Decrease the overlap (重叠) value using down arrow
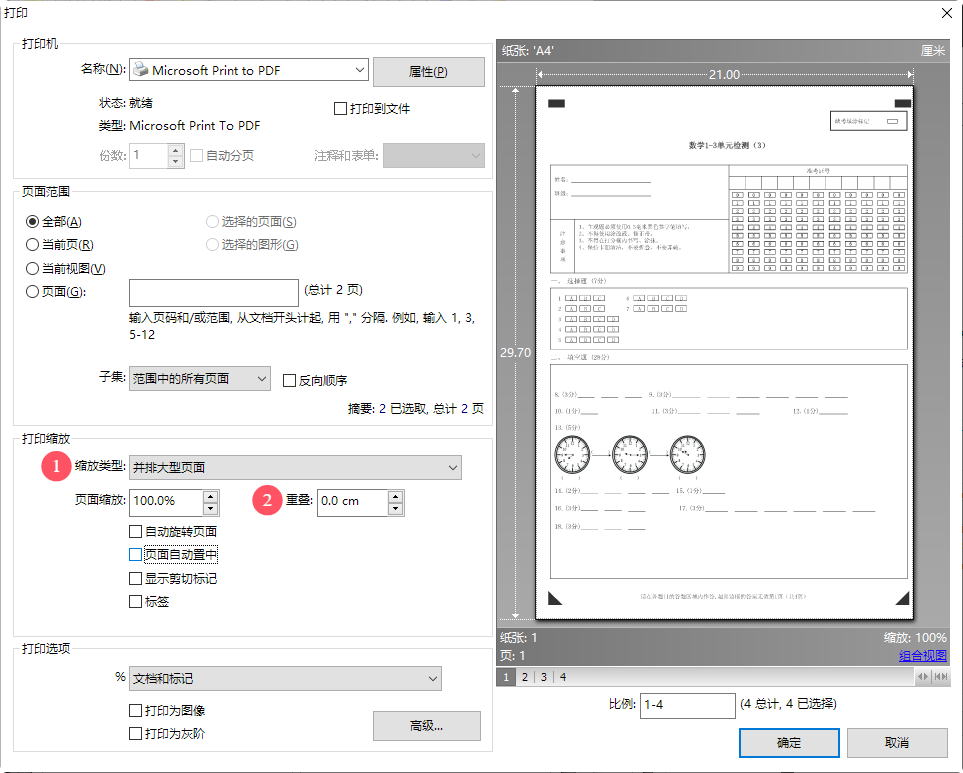The height and width of the screenshot is (773, 963). click(x=396, y=508)
